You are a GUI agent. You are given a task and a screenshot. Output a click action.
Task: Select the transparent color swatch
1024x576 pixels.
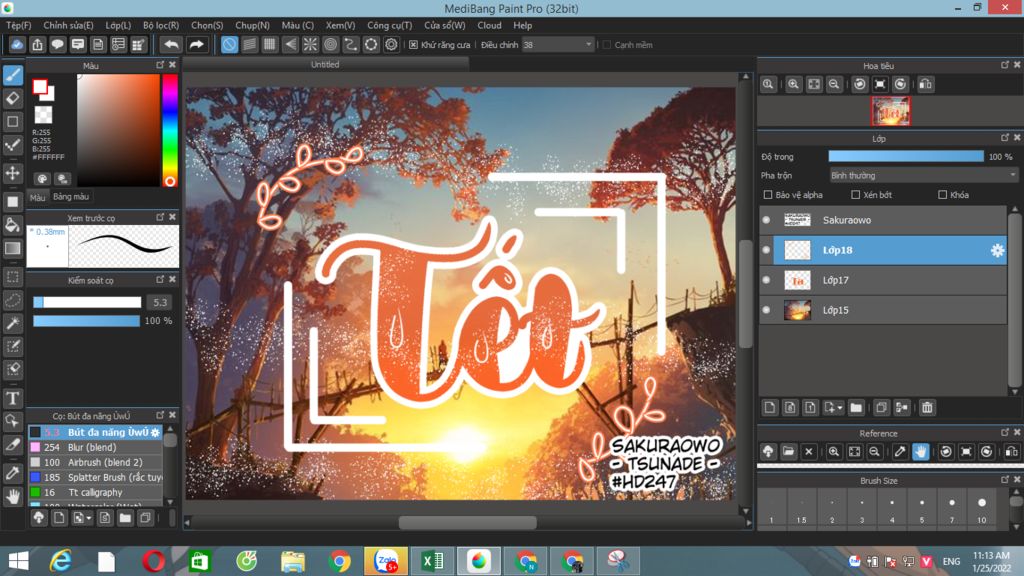point(43,114)
